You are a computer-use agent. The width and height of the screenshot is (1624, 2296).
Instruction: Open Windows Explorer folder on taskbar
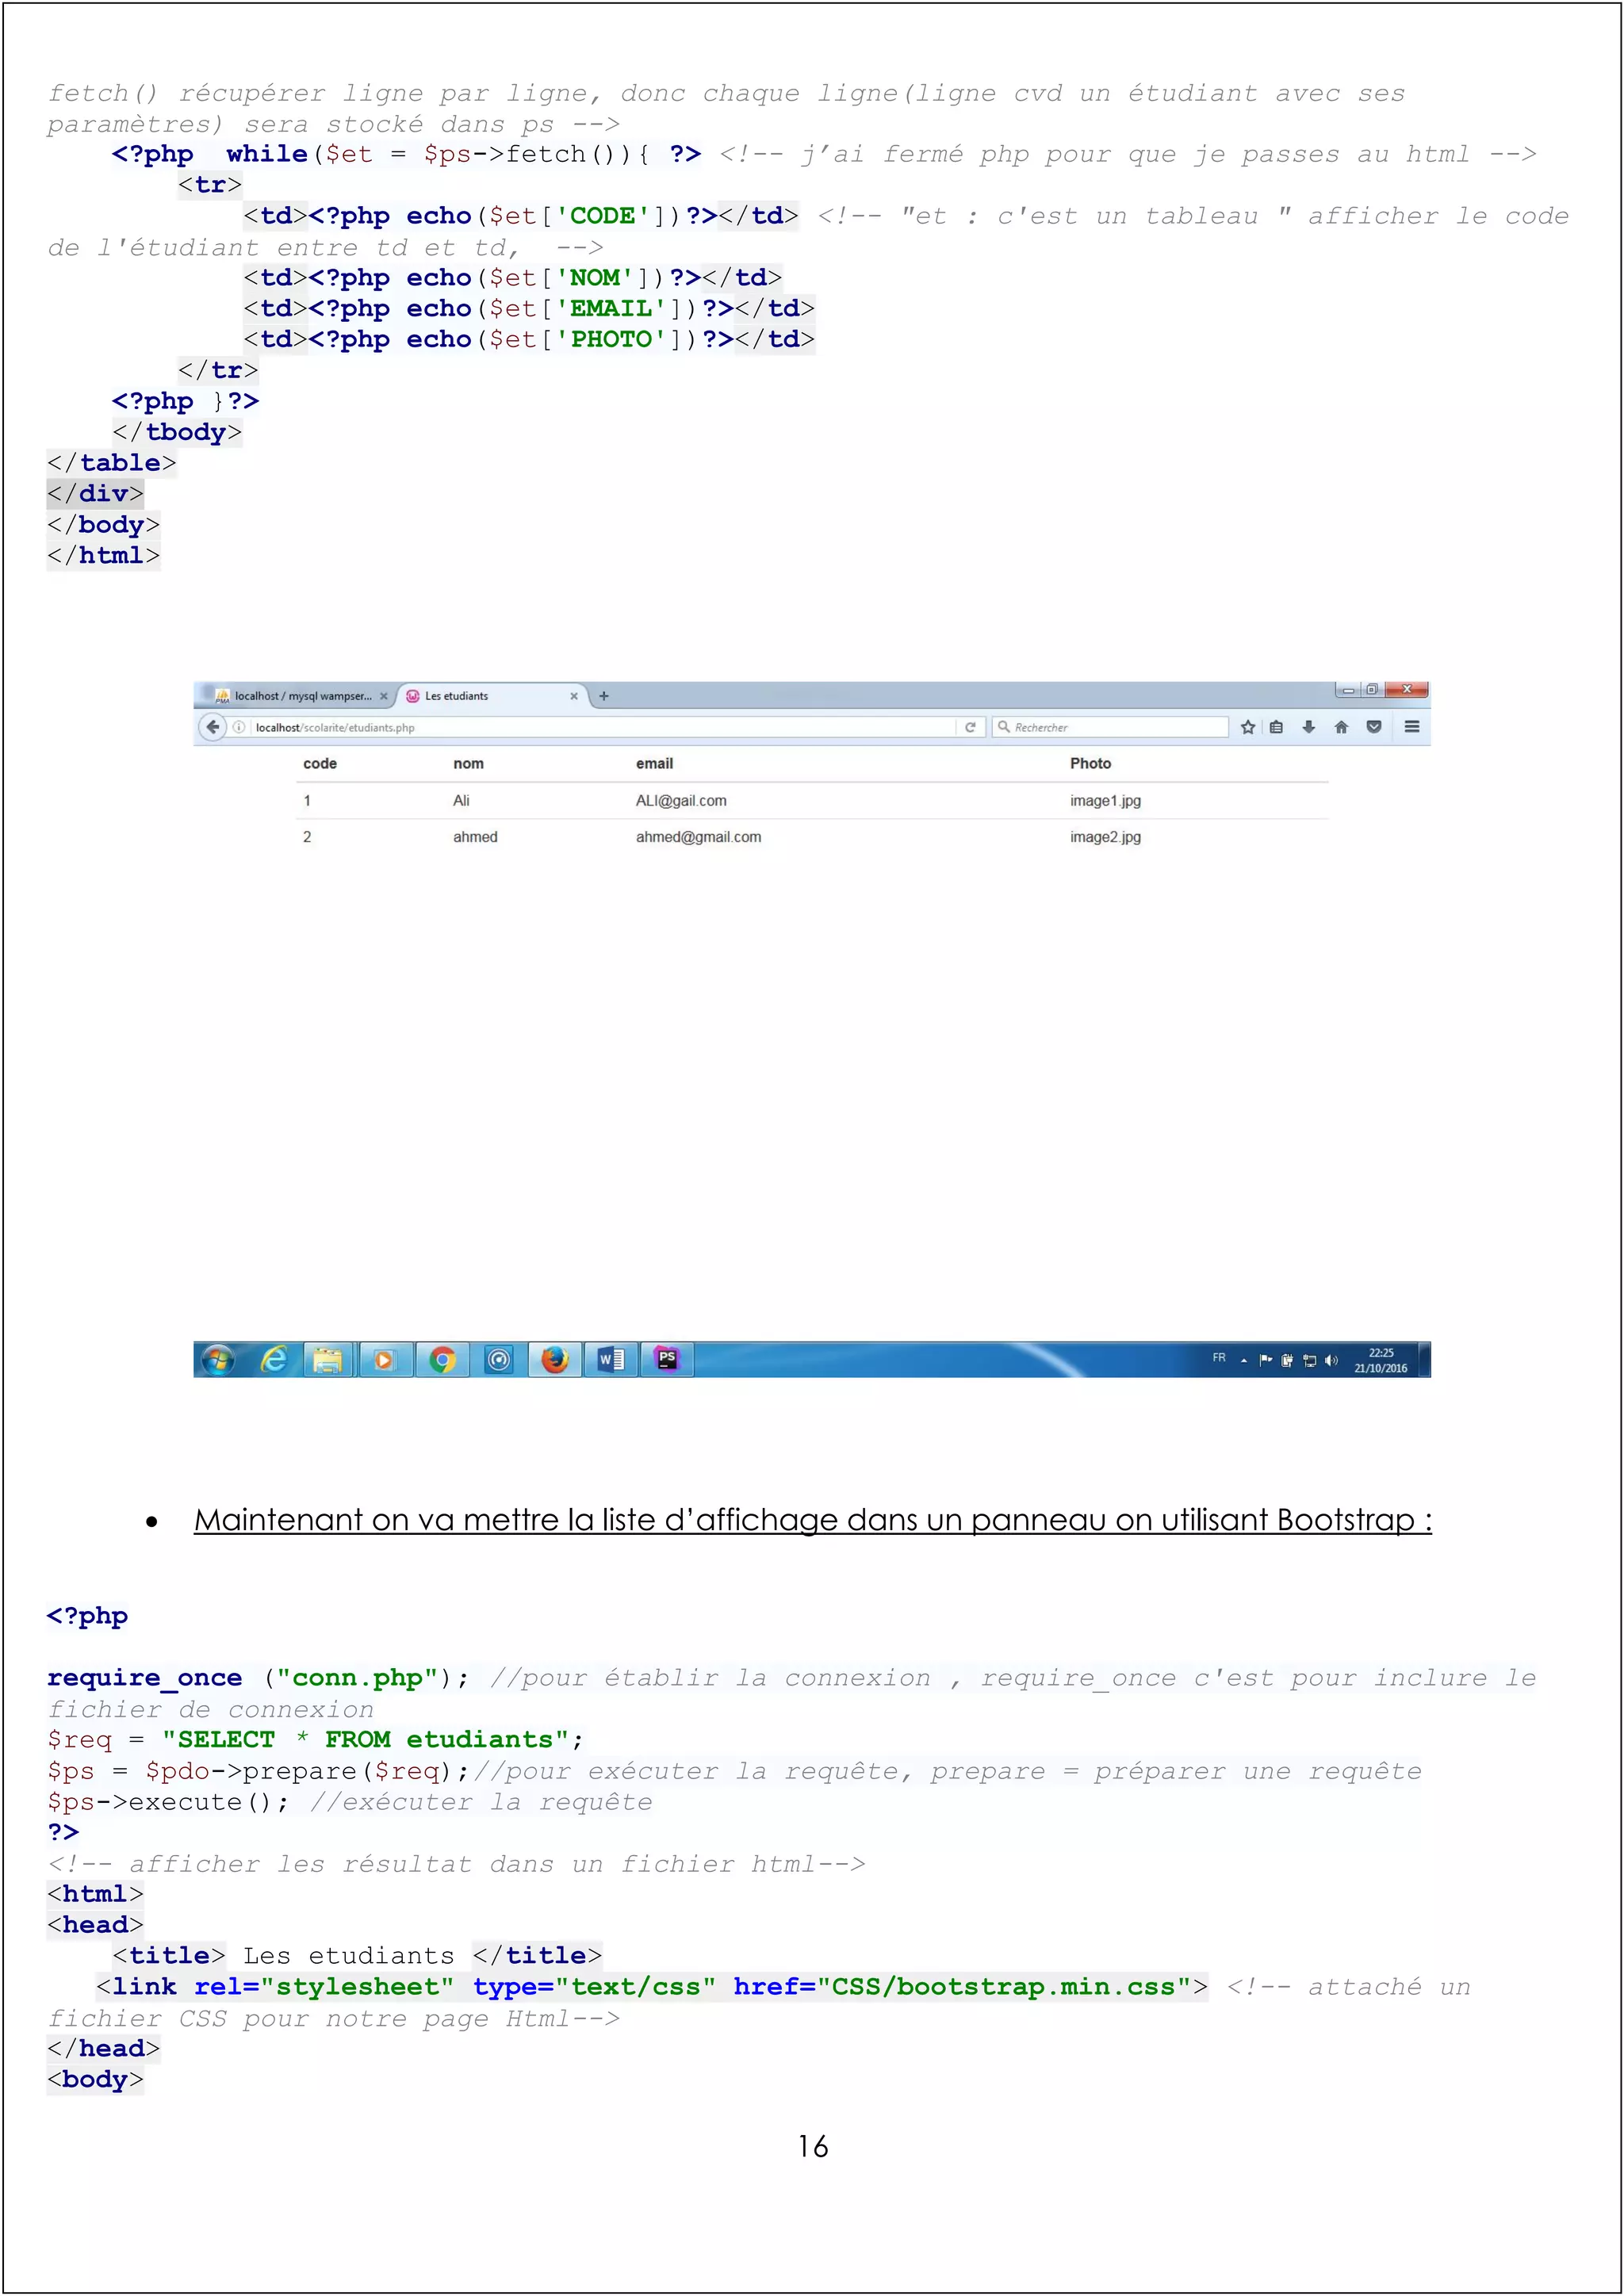(328, 1360)
